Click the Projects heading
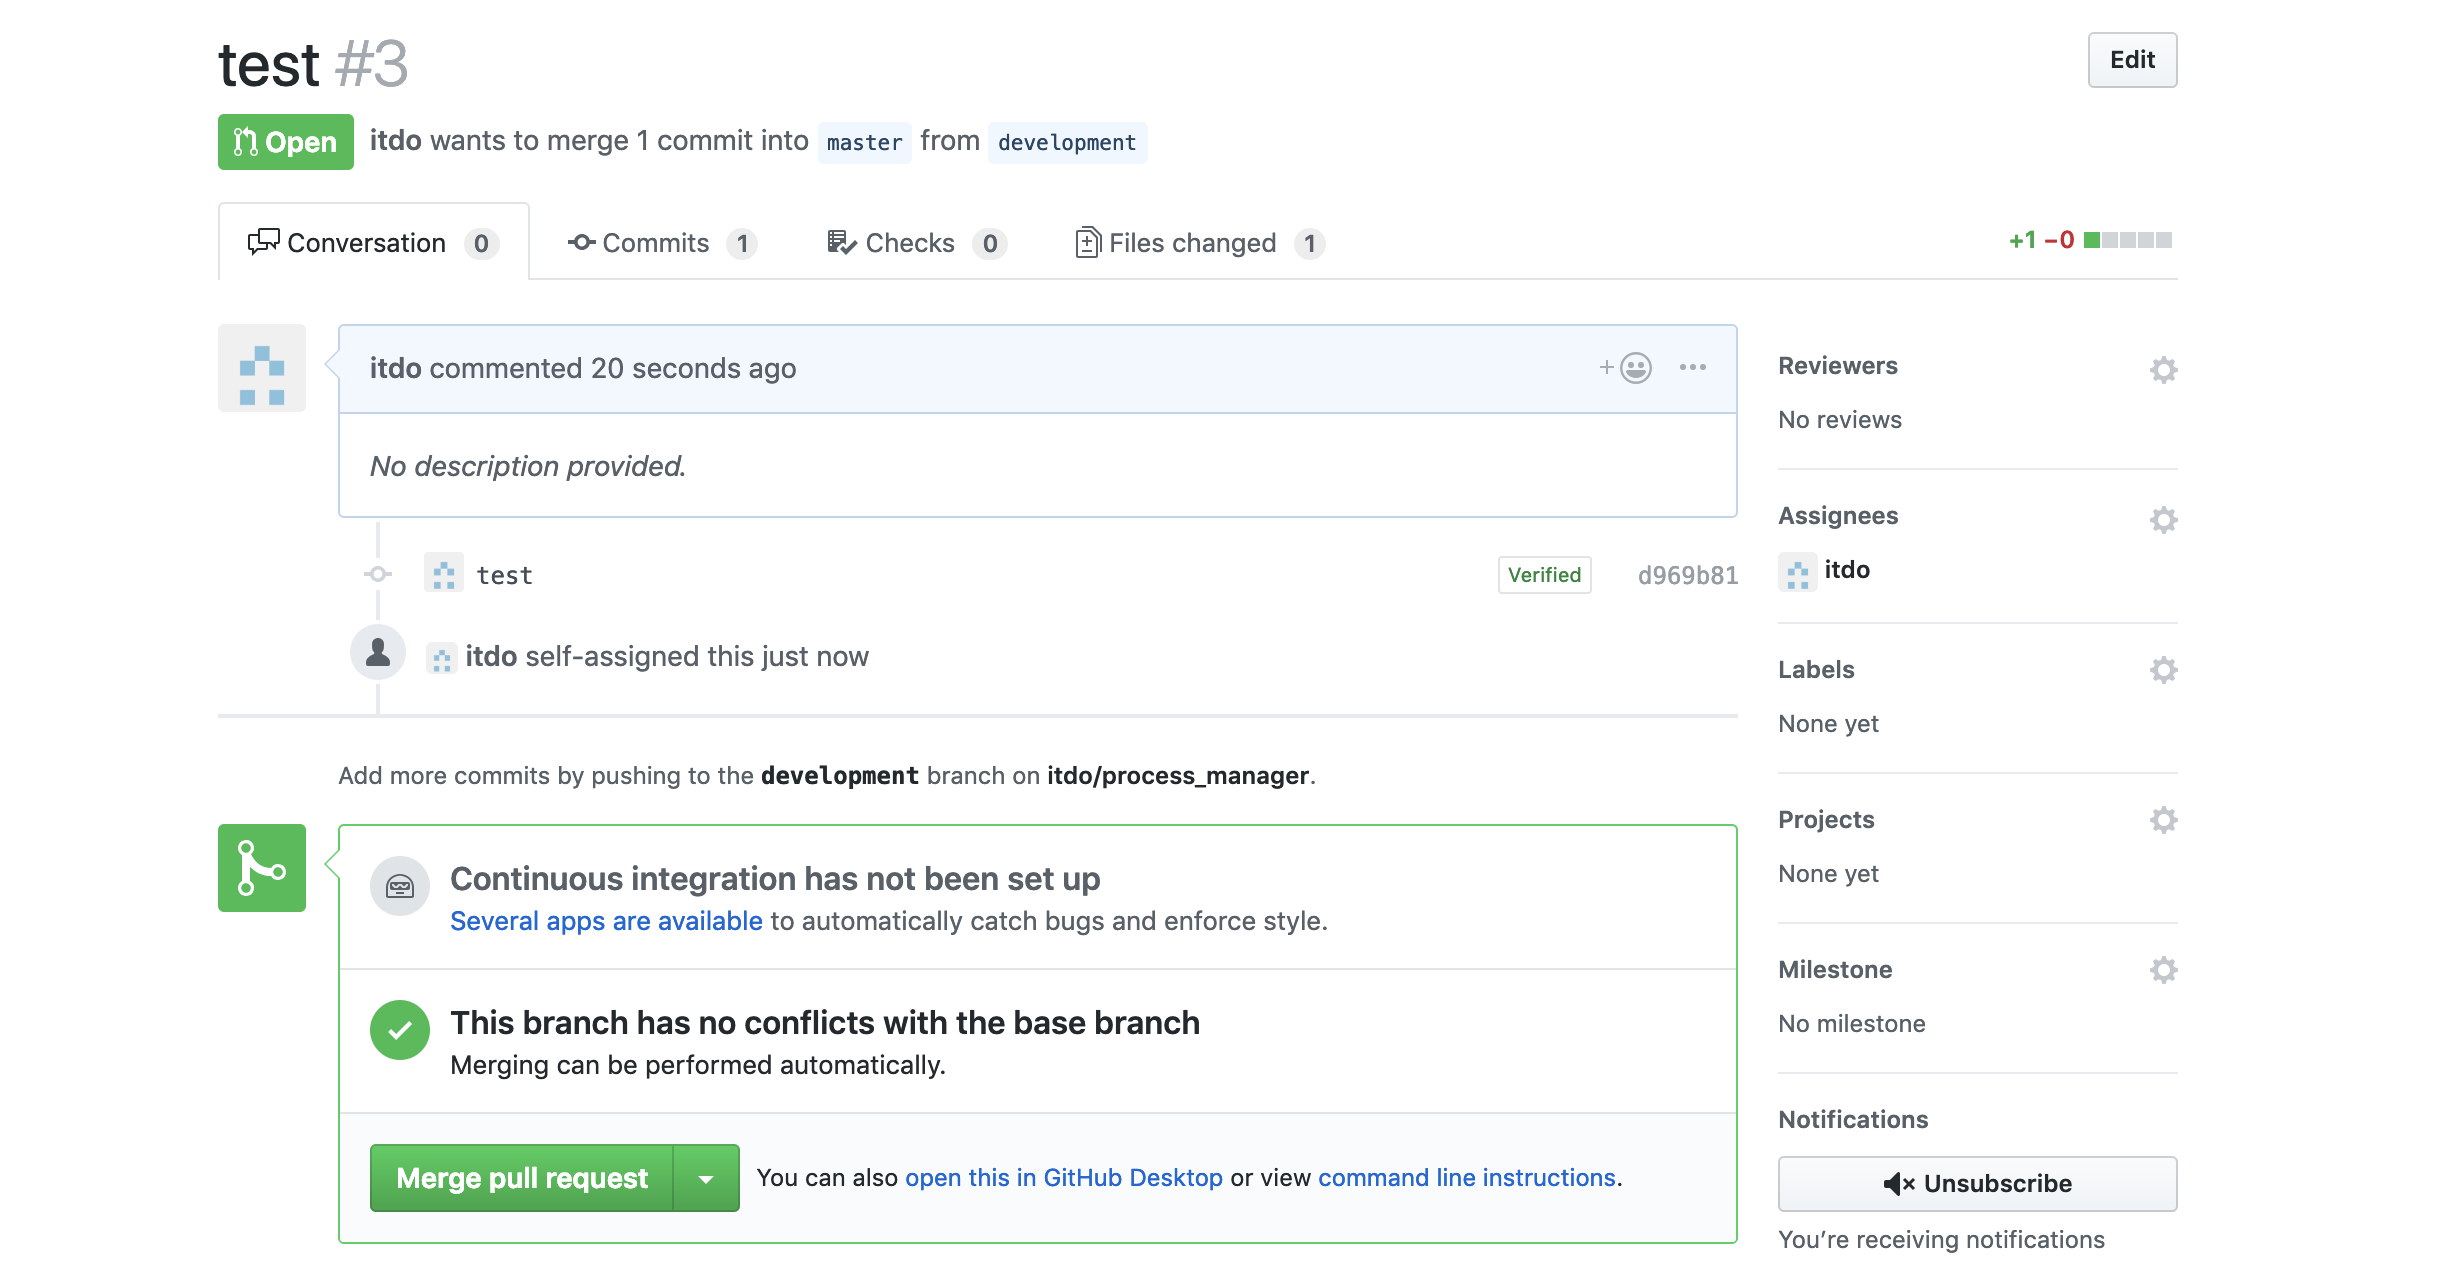The height and width of the screenshot is (1262, 2440). pos(1826,820)
